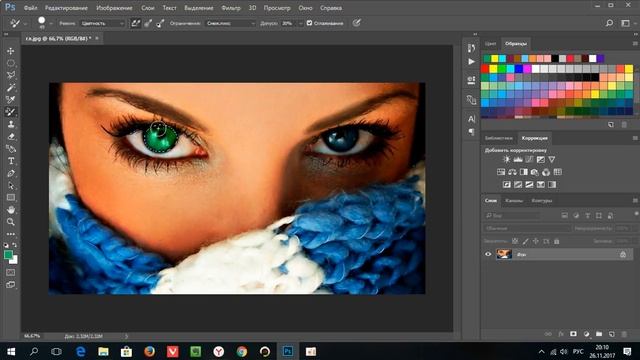Open the Adjustments panel flyout menu
Image resolution: width=640 pixels, height=360 pixels.
click(635, 138)
